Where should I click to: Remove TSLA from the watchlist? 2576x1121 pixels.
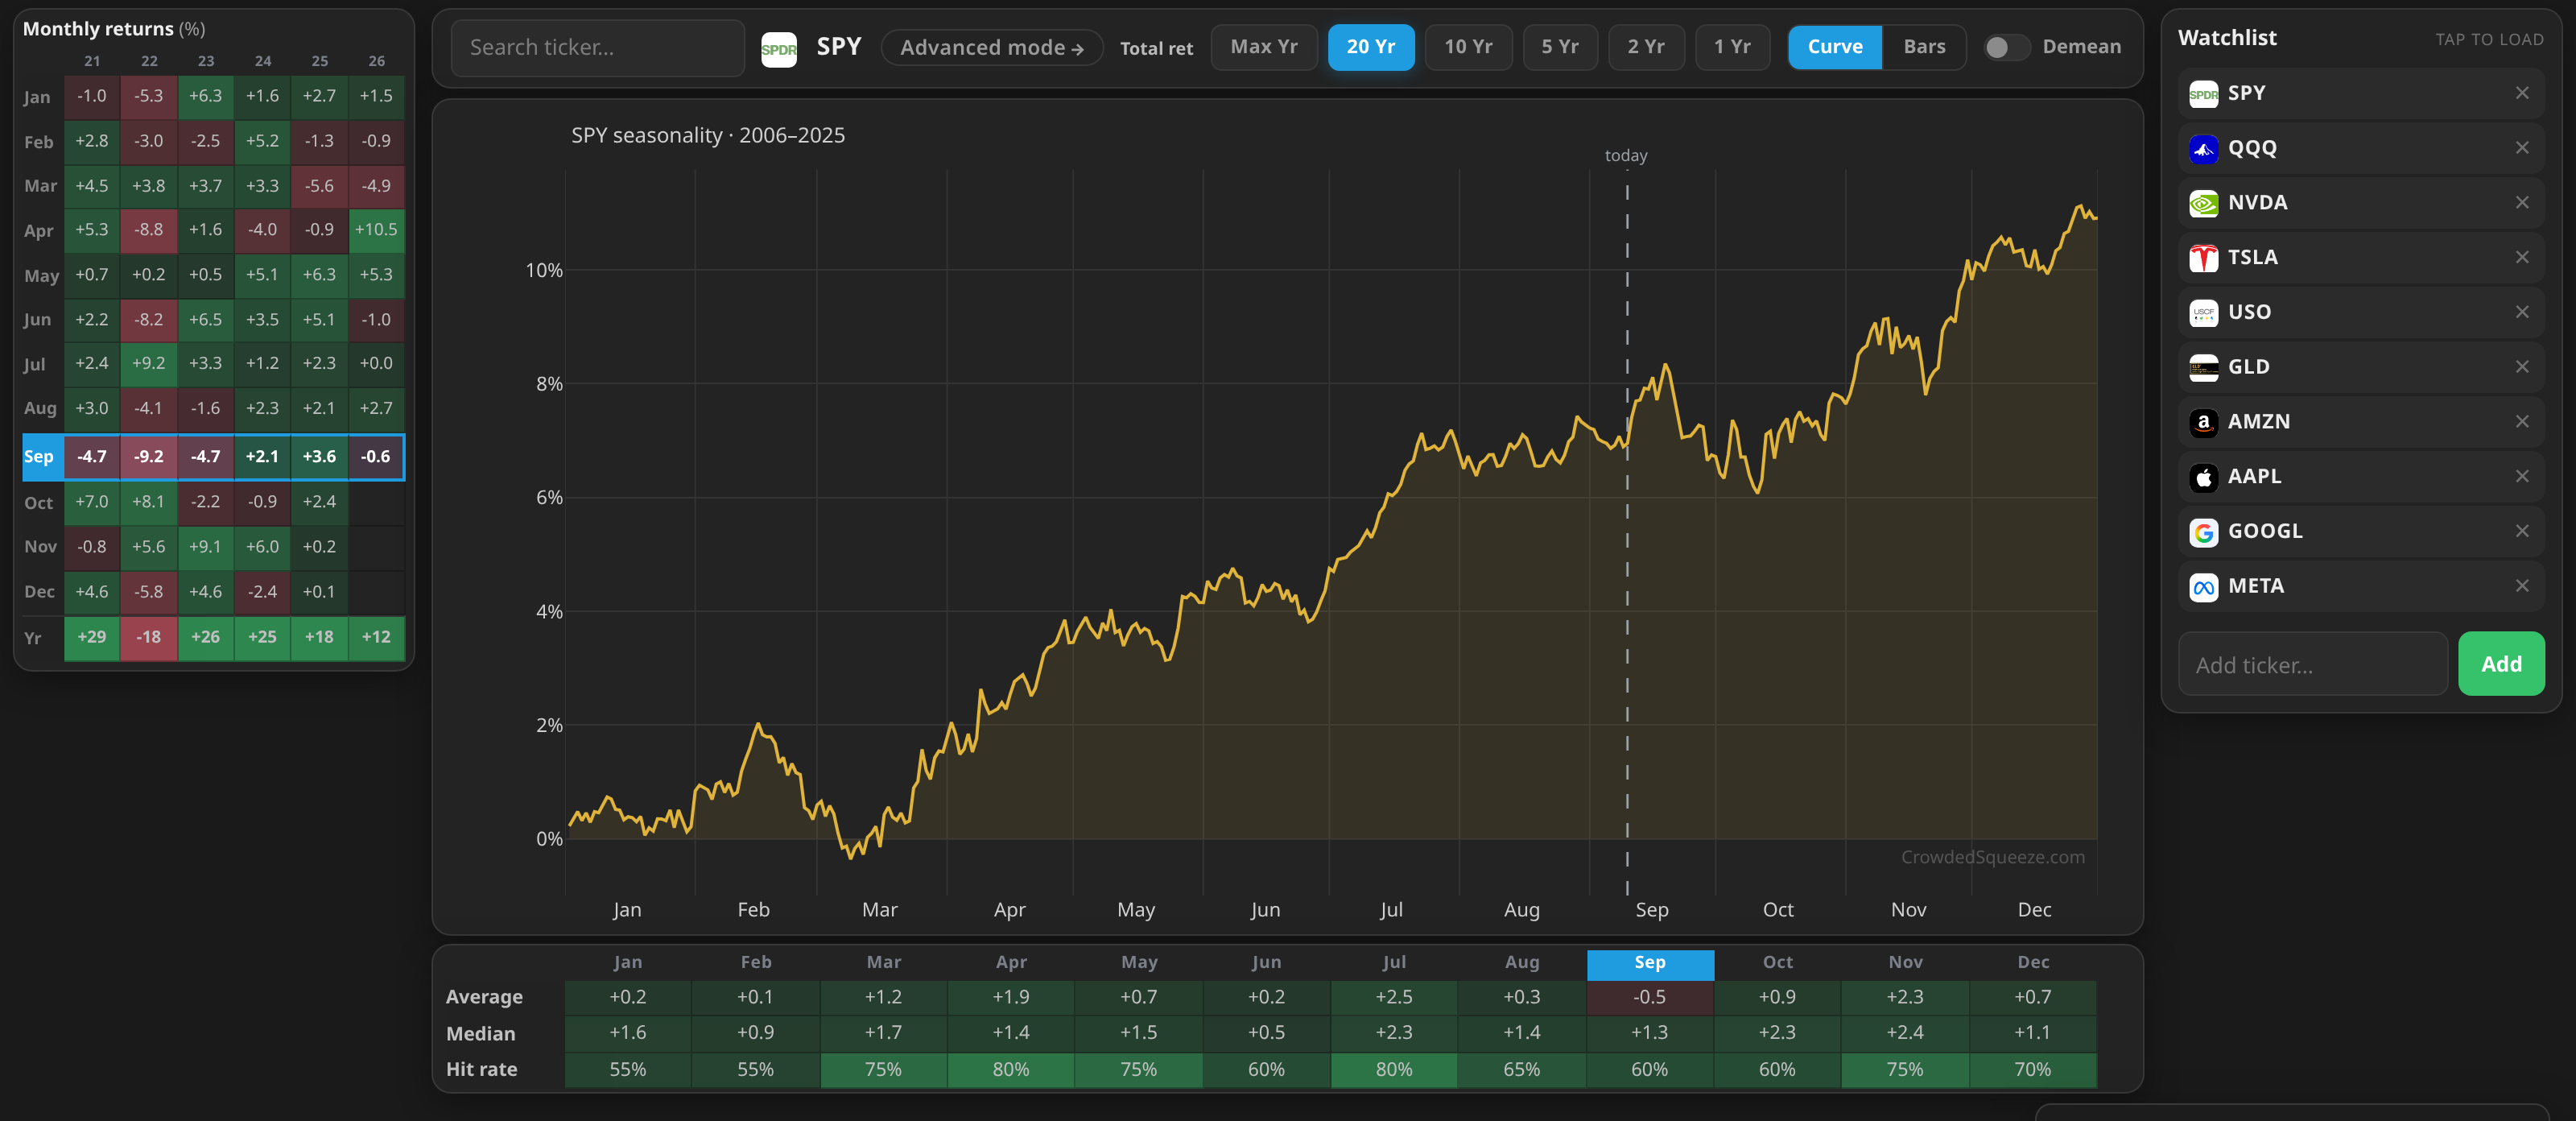(2521, 257)
